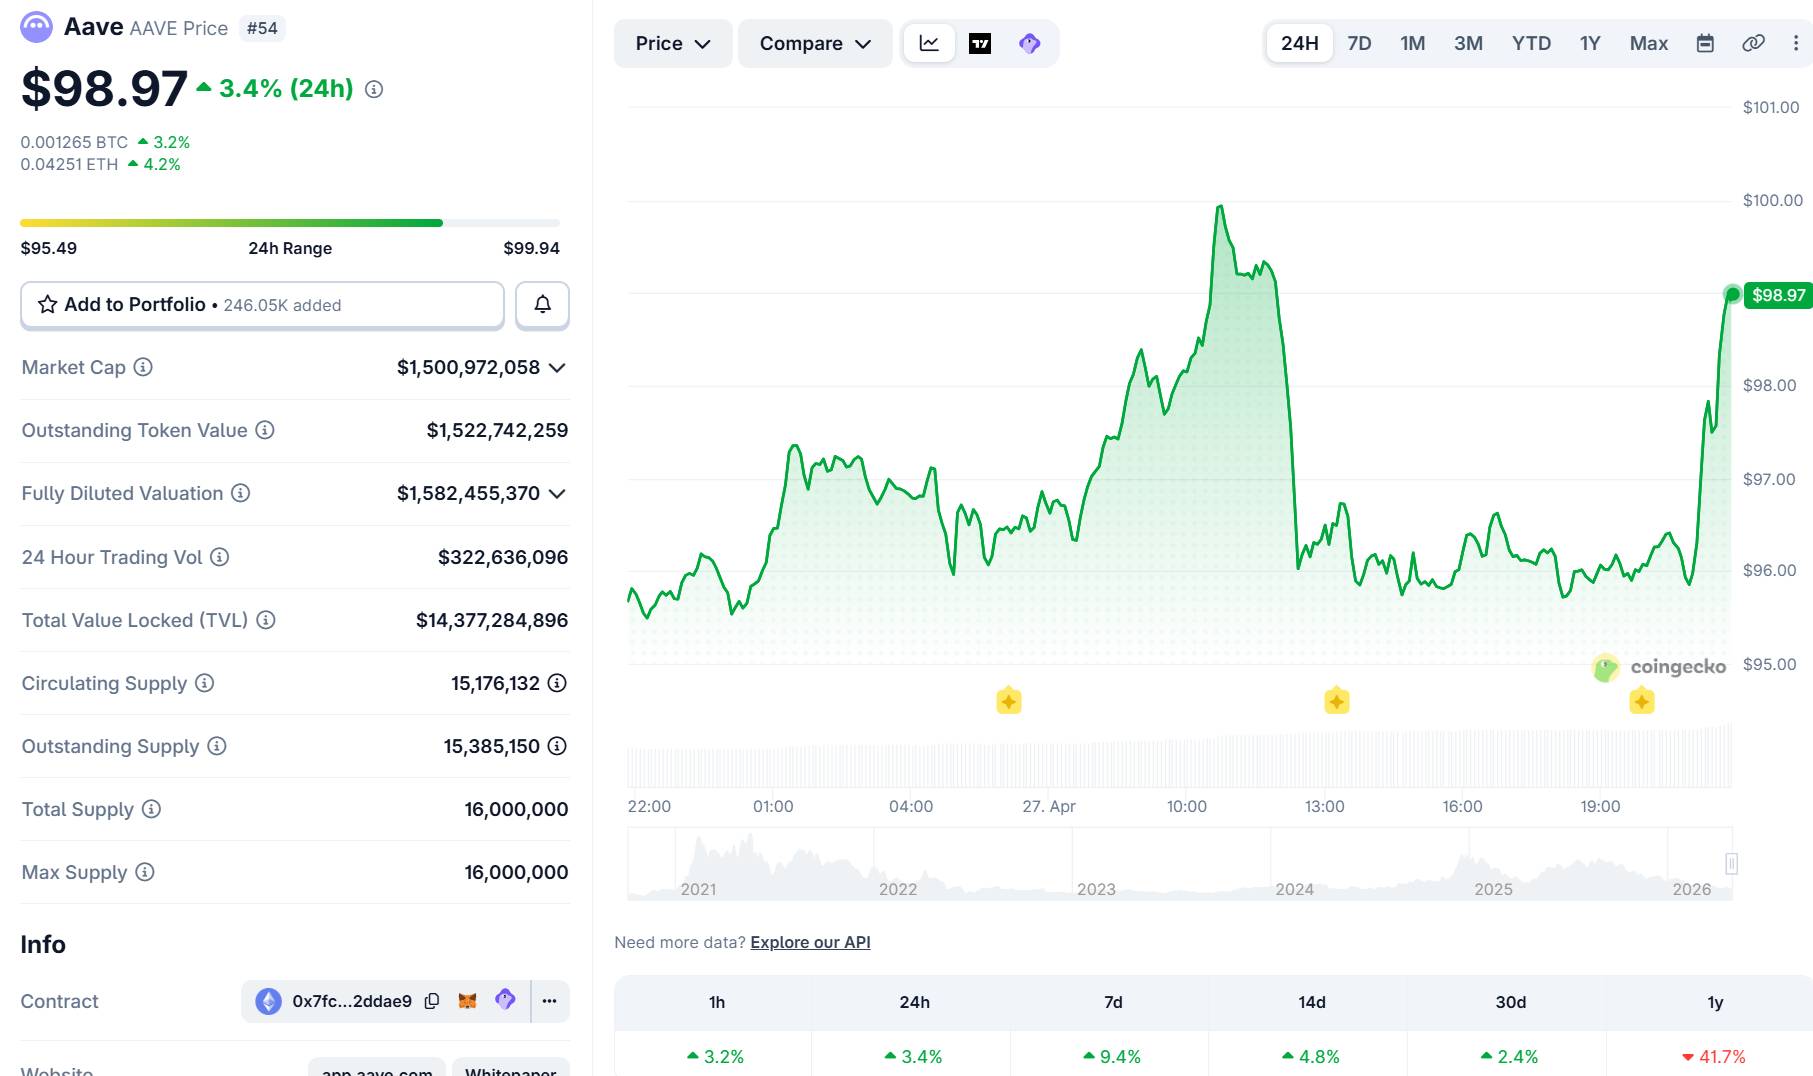Open the Price dropdown

click(672, 43)
